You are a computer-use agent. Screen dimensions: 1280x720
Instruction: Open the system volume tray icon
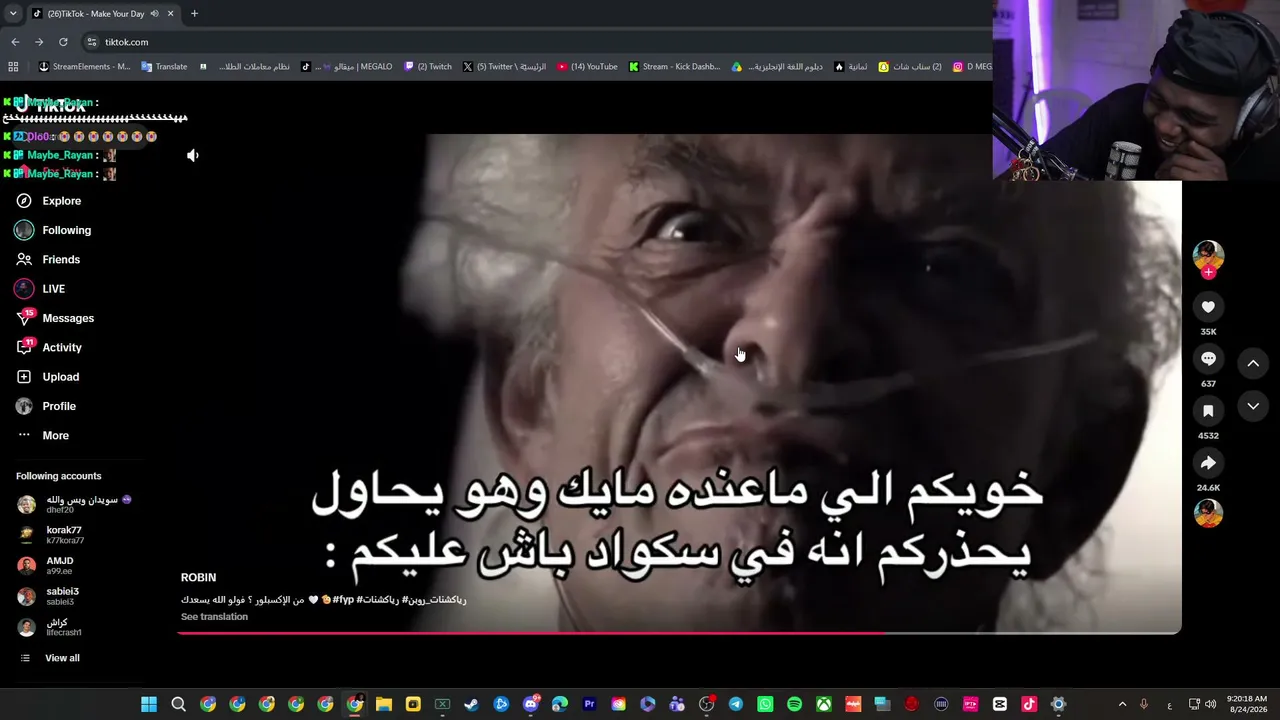[x=1211, y=704]
